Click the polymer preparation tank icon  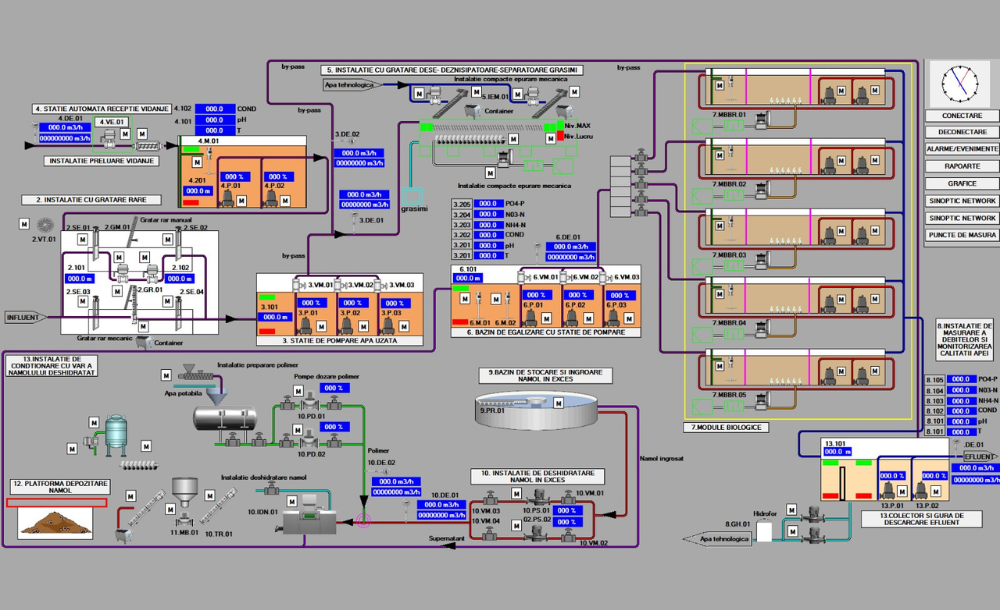tap(225, 419)
